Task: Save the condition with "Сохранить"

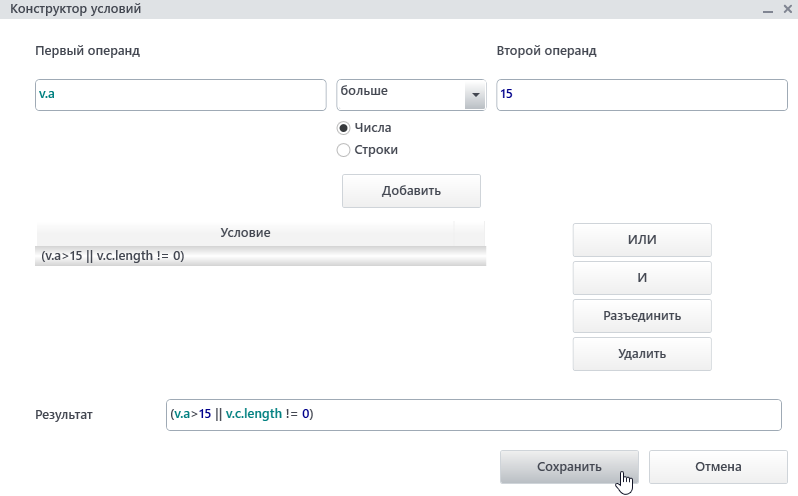Action: click(x=569, y=466)
